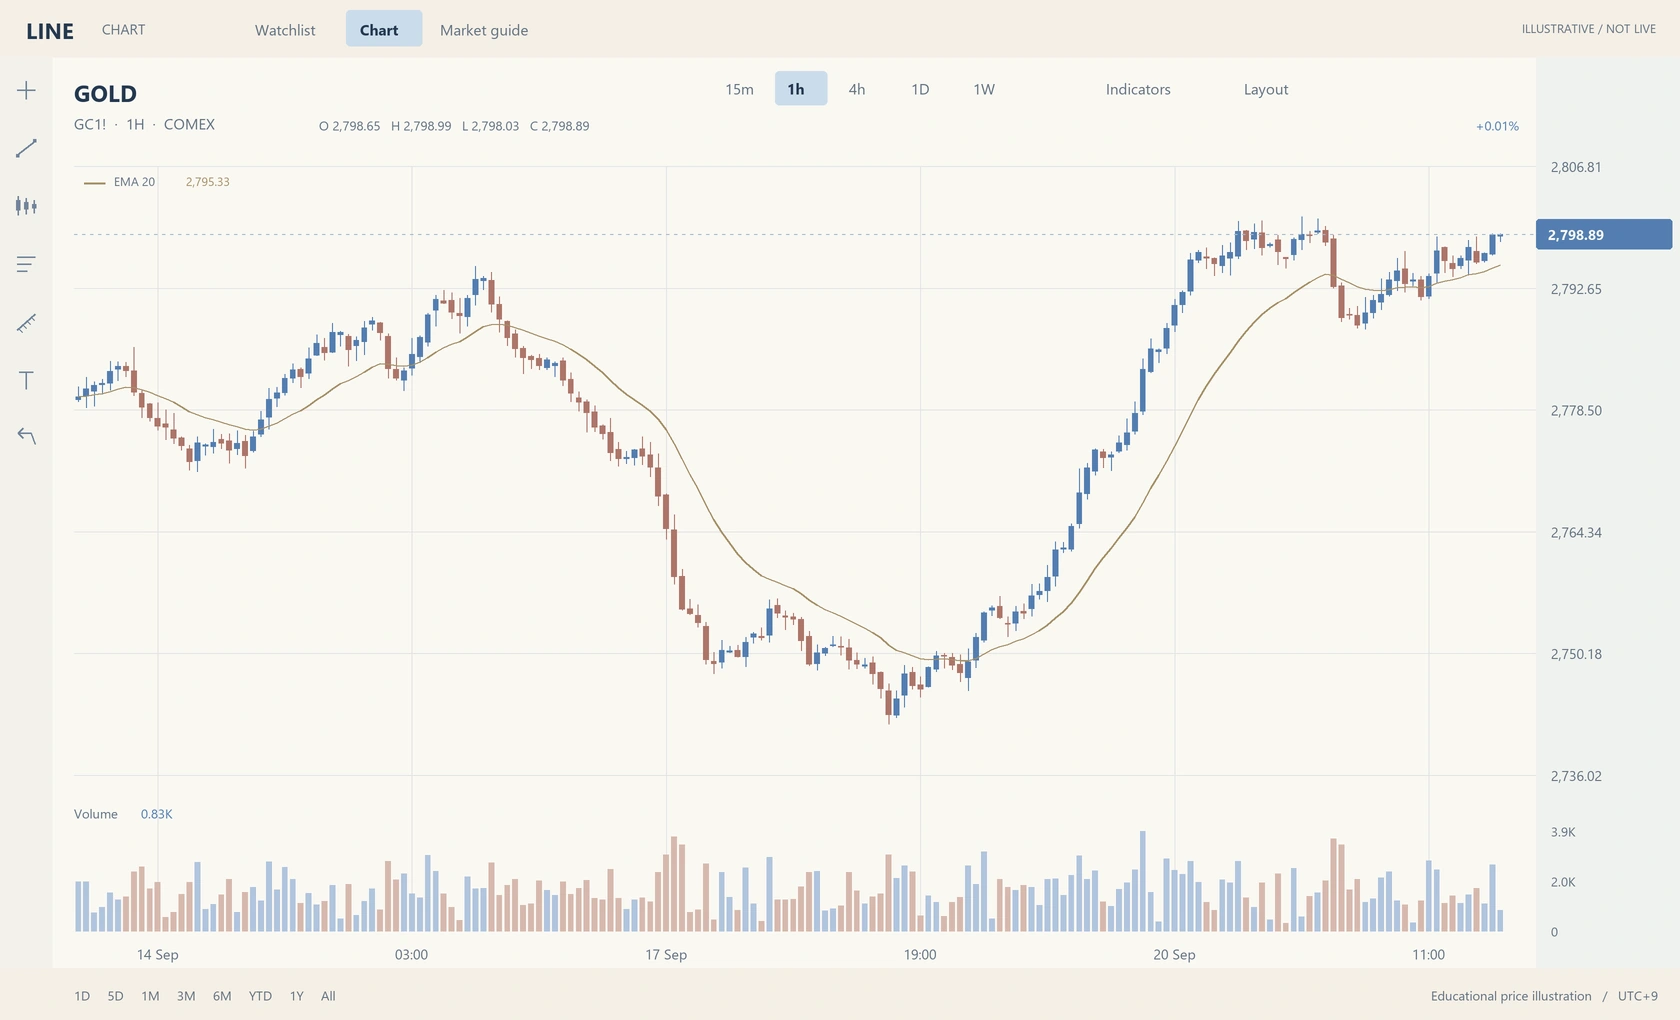Click the 2,798.89 current price label

pos(1604,235)
